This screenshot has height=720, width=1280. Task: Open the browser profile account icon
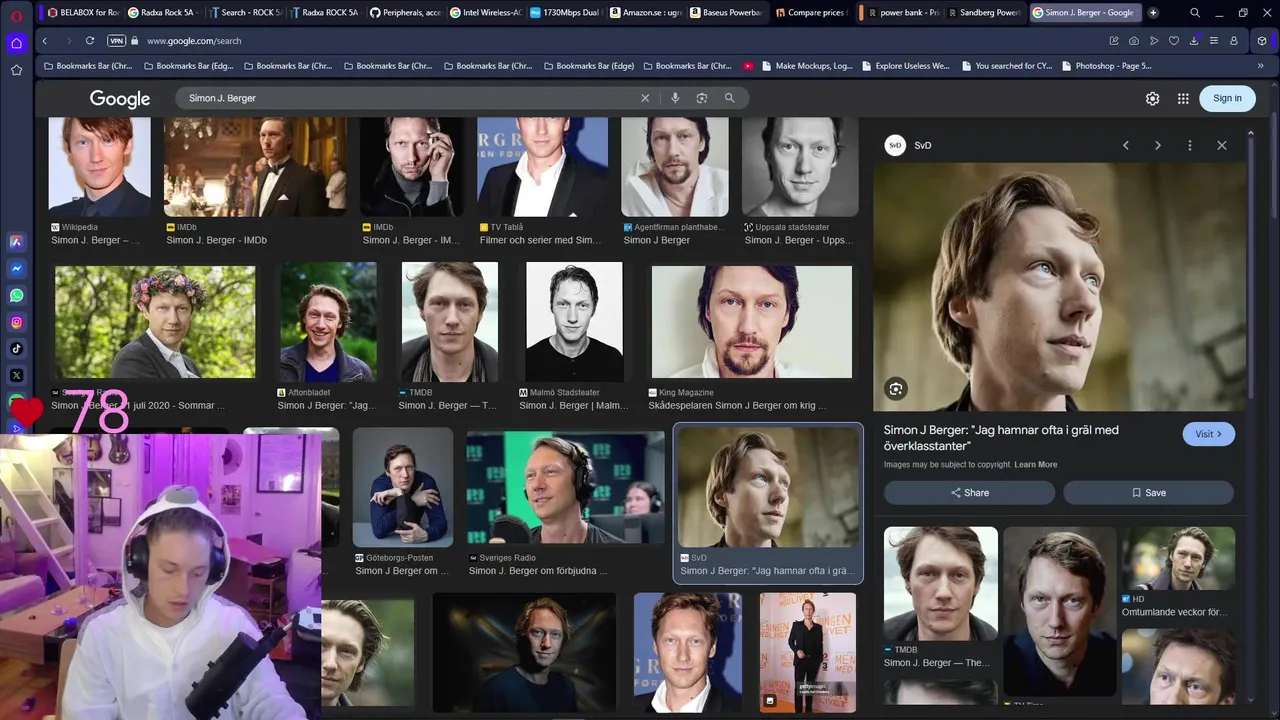tap(1234, 41)
